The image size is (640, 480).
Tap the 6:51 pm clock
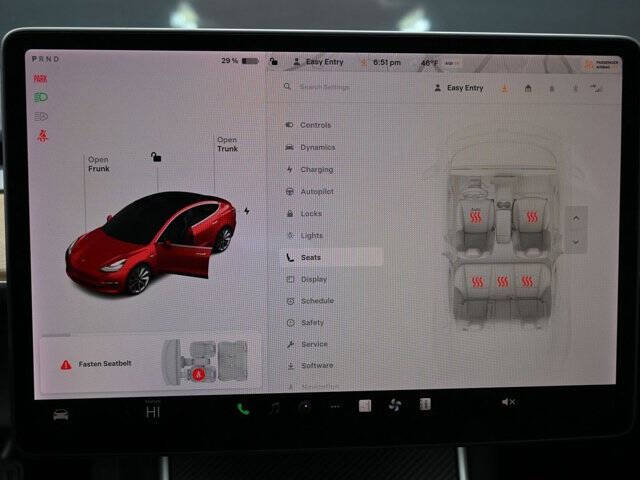(x=387, y=62)
